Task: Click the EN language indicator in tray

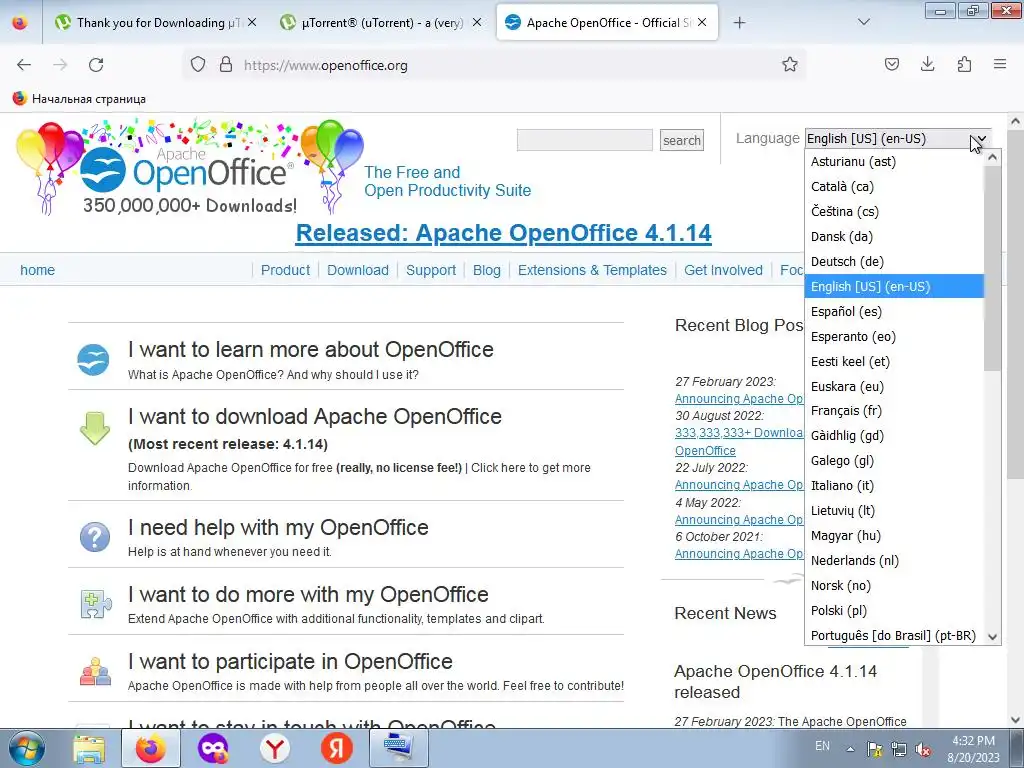Action: coord(822,746)
